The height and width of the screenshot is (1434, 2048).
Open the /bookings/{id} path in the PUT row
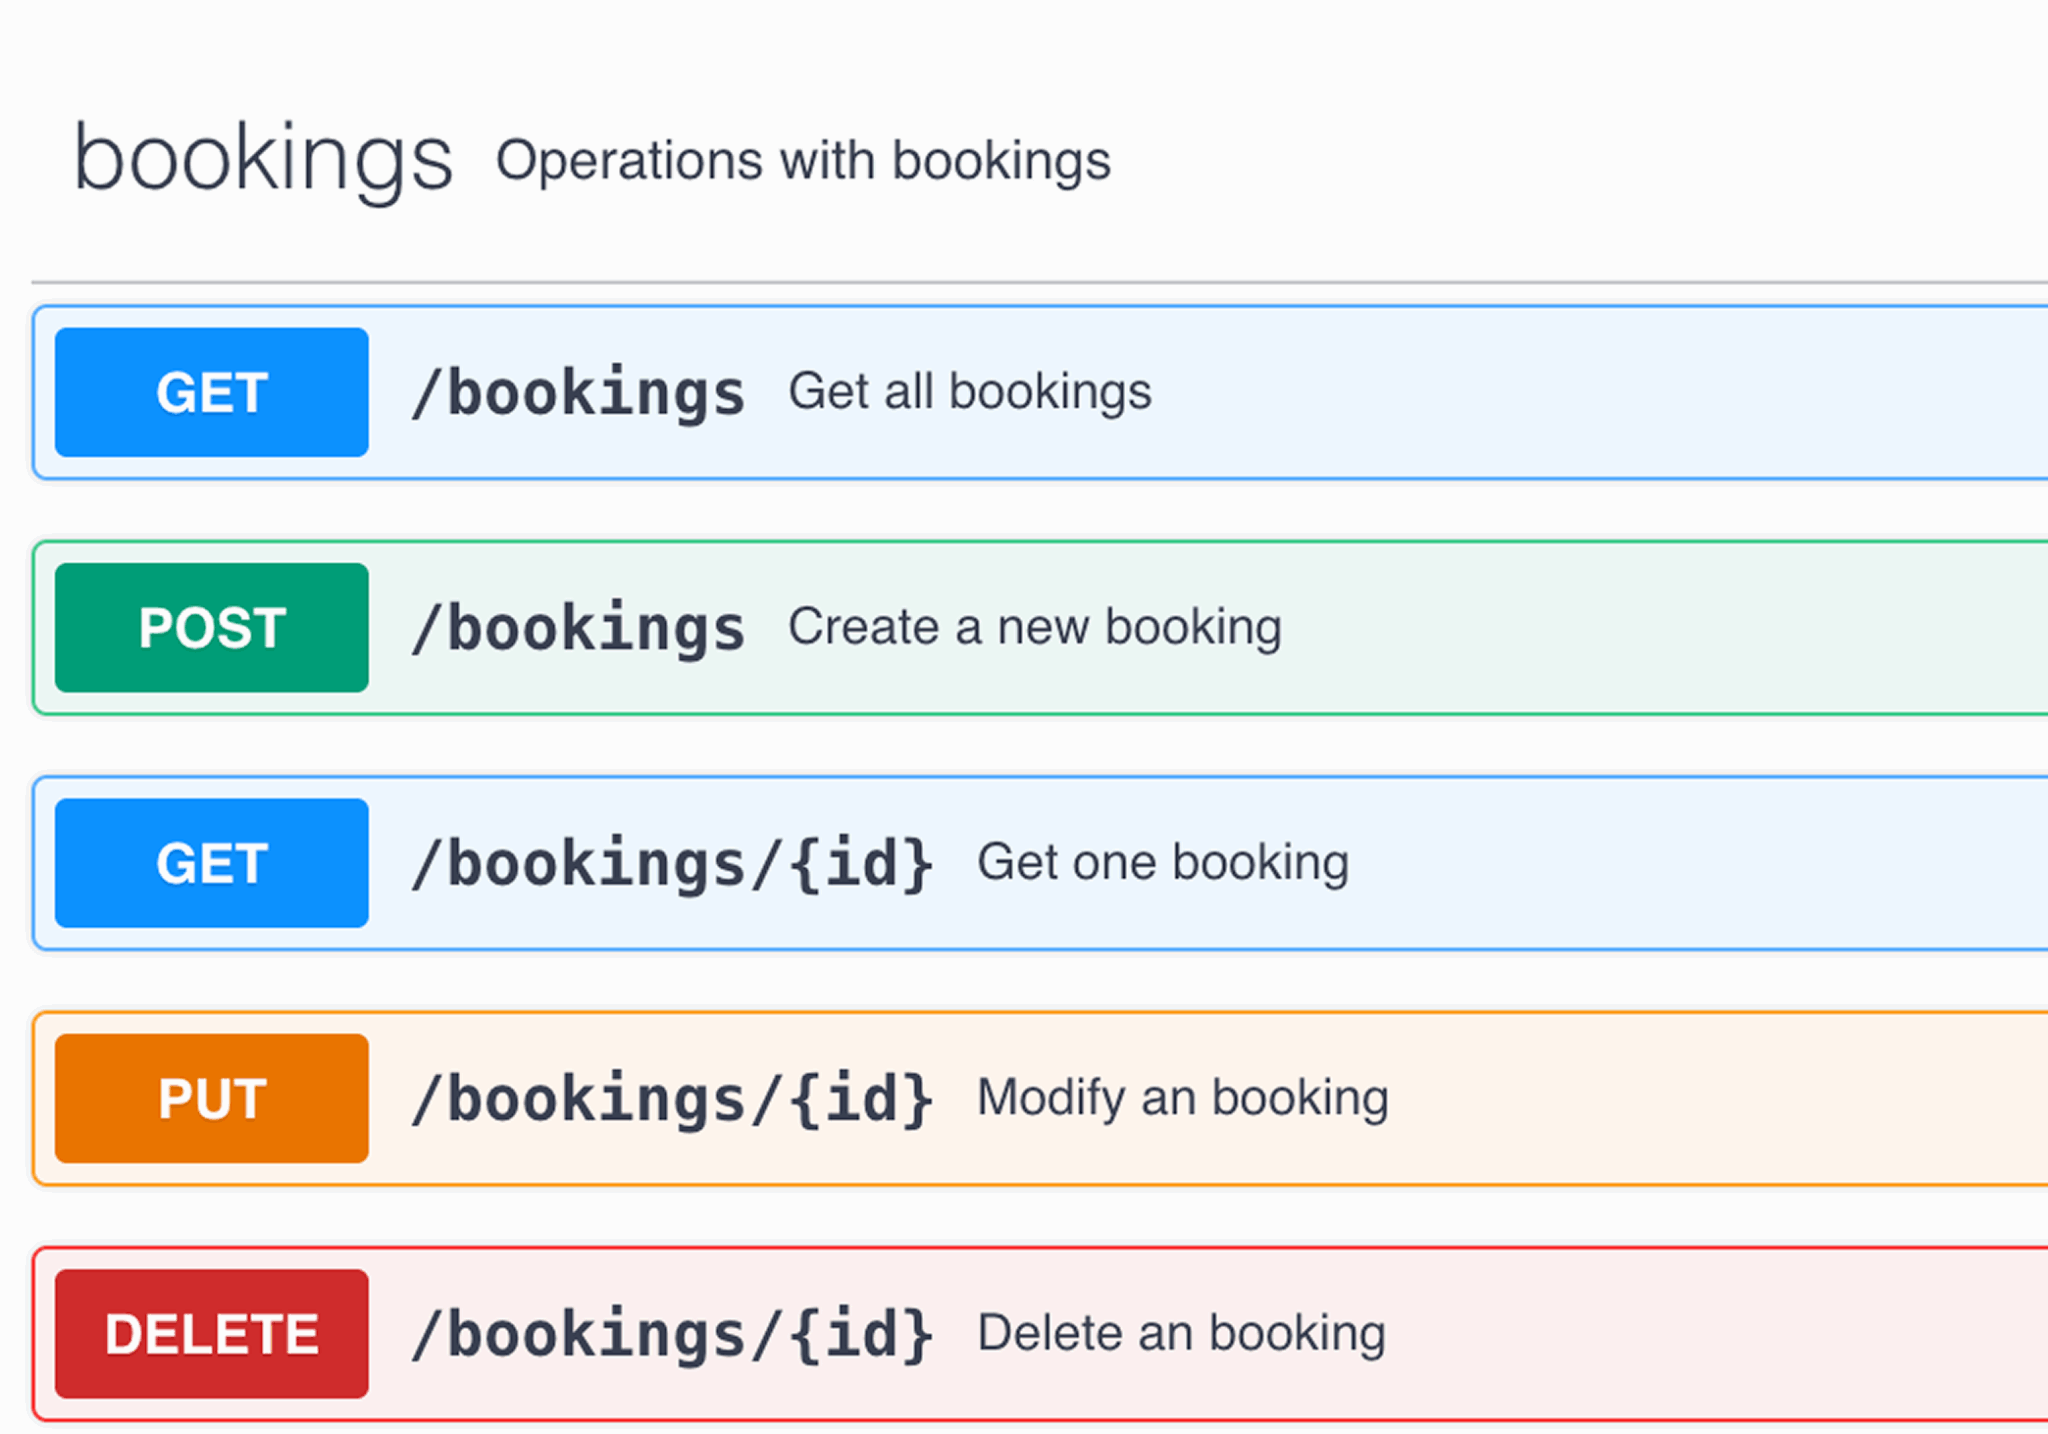pyautogui.click(x=672, y=1099)
